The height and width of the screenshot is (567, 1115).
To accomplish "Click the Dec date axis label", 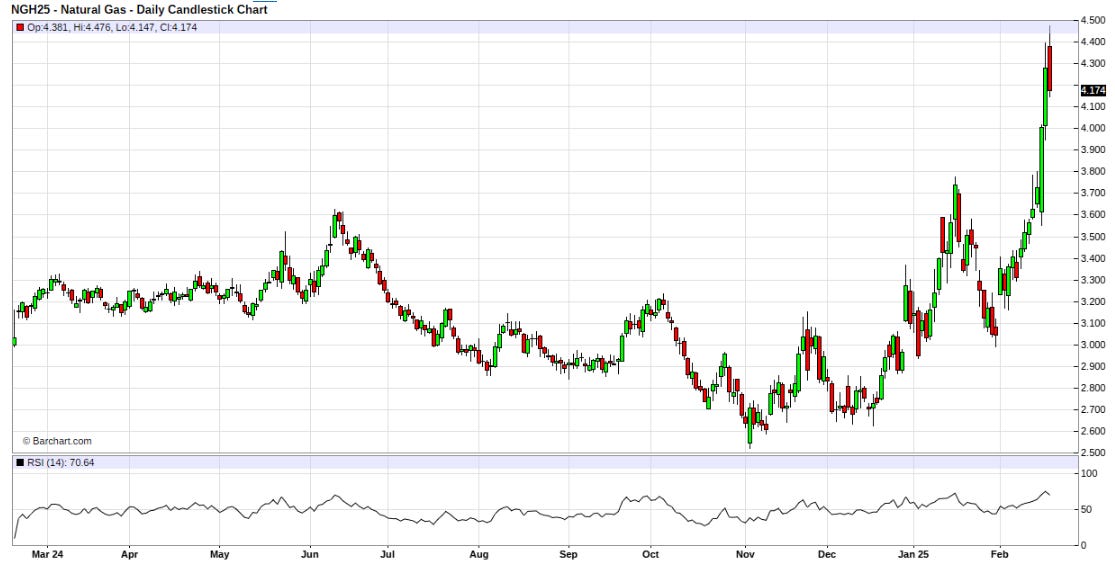I will pos(826,553).
